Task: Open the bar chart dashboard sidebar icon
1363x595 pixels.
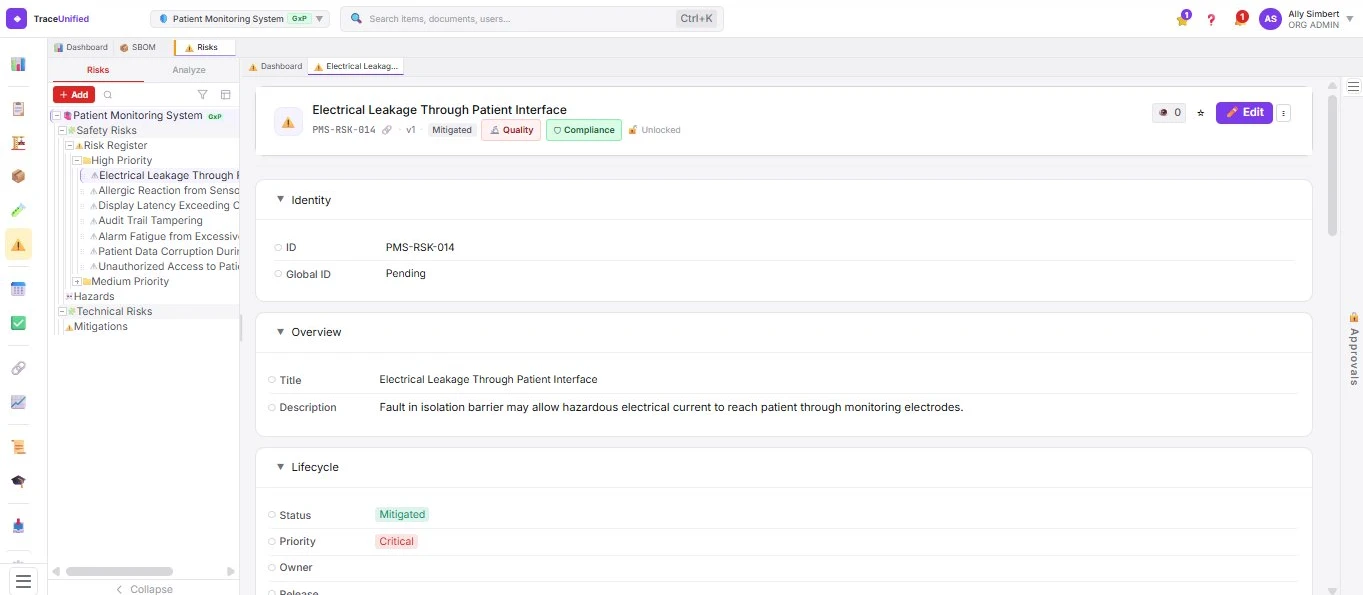Action: pos(18,64)
